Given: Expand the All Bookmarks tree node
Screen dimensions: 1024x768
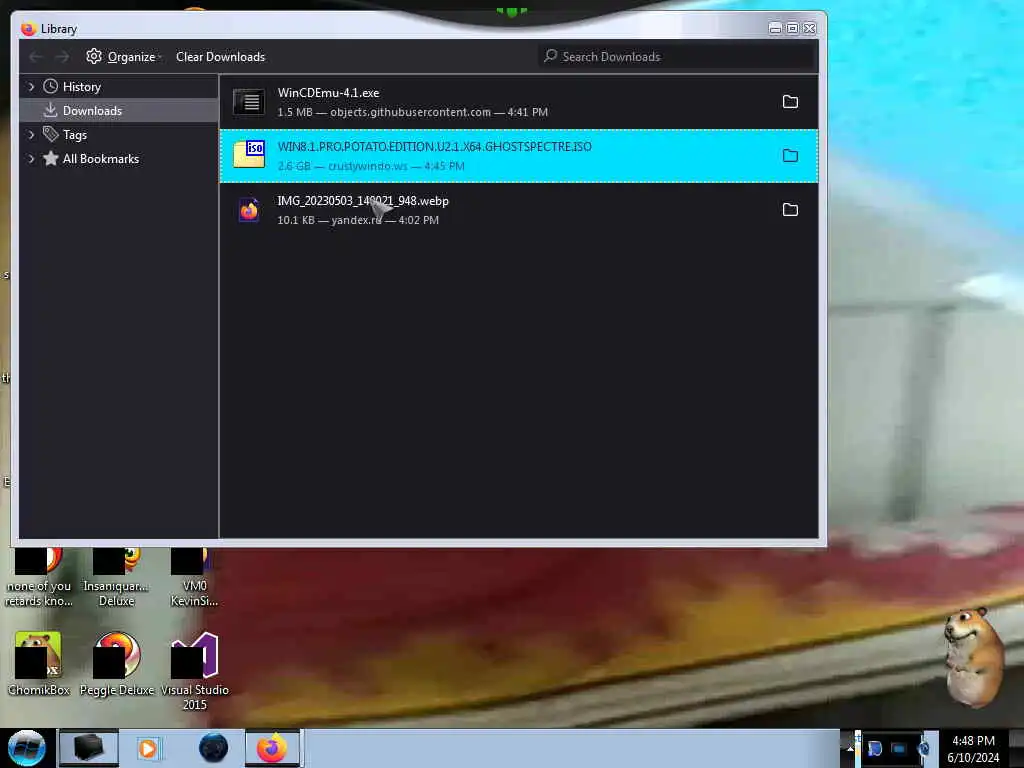Looking at the screenshot, I should pyautogui.click(x=31, y=158).
